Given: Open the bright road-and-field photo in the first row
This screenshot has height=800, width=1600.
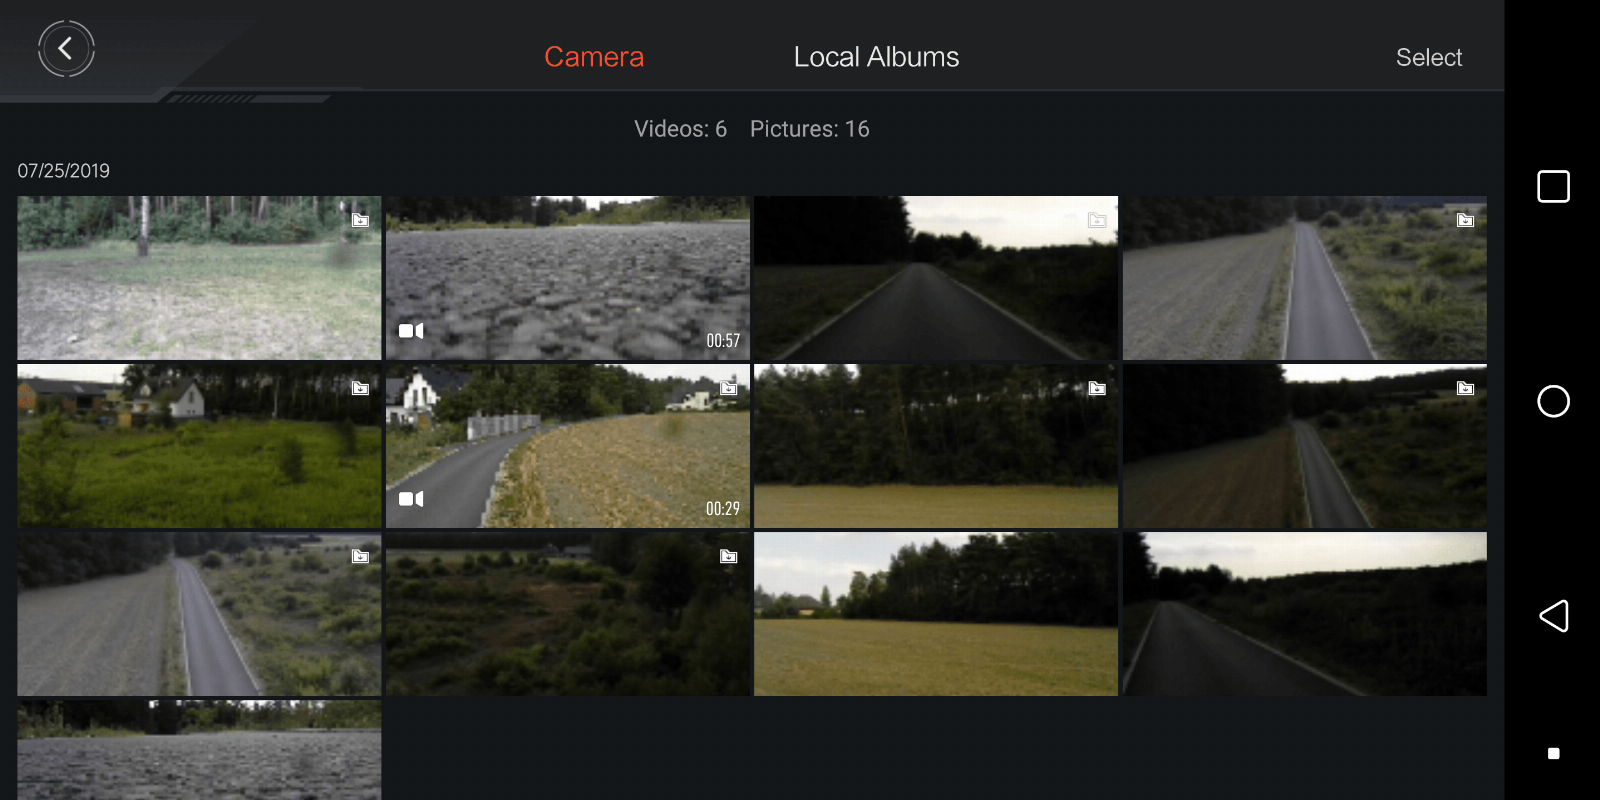Looking at the screenshot, I should (1305, 278).
